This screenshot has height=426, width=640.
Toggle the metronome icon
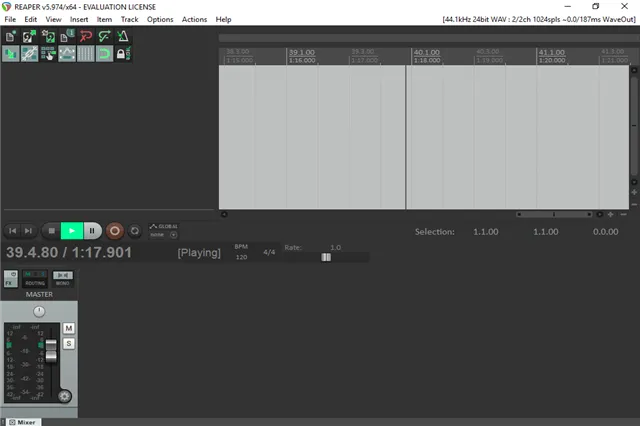coord(122,37)
